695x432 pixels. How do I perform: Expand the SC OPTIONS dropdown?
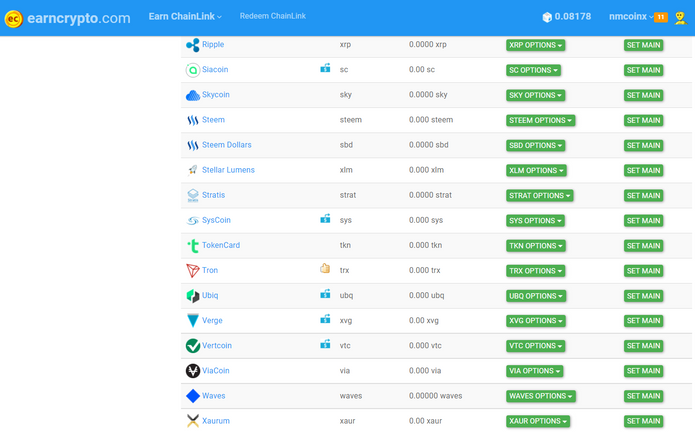point(533,70)
